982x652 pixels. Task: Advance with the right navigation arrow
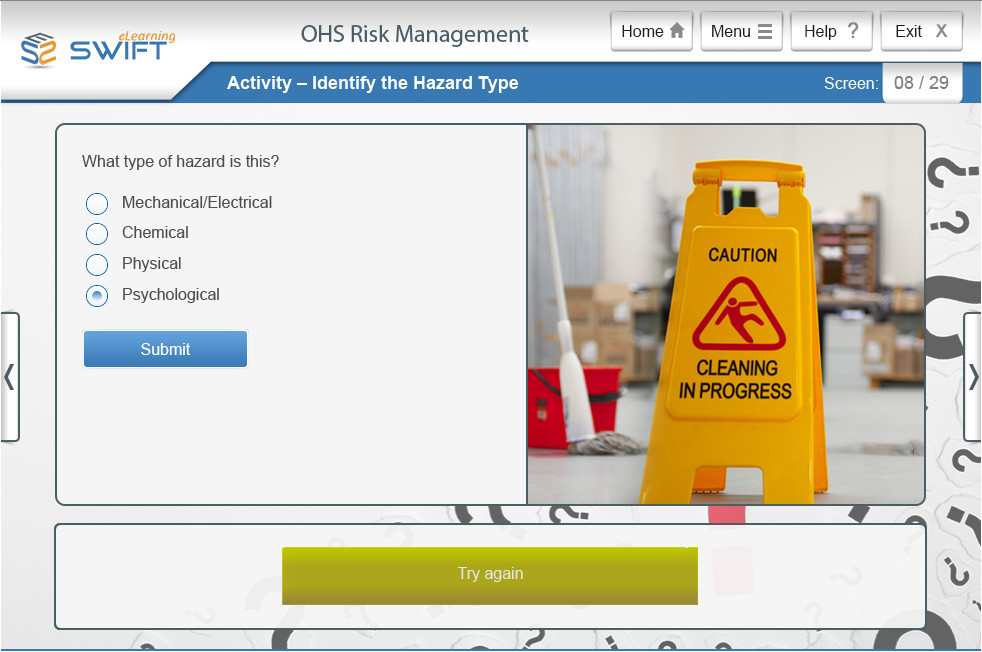[x=971, y=378]
